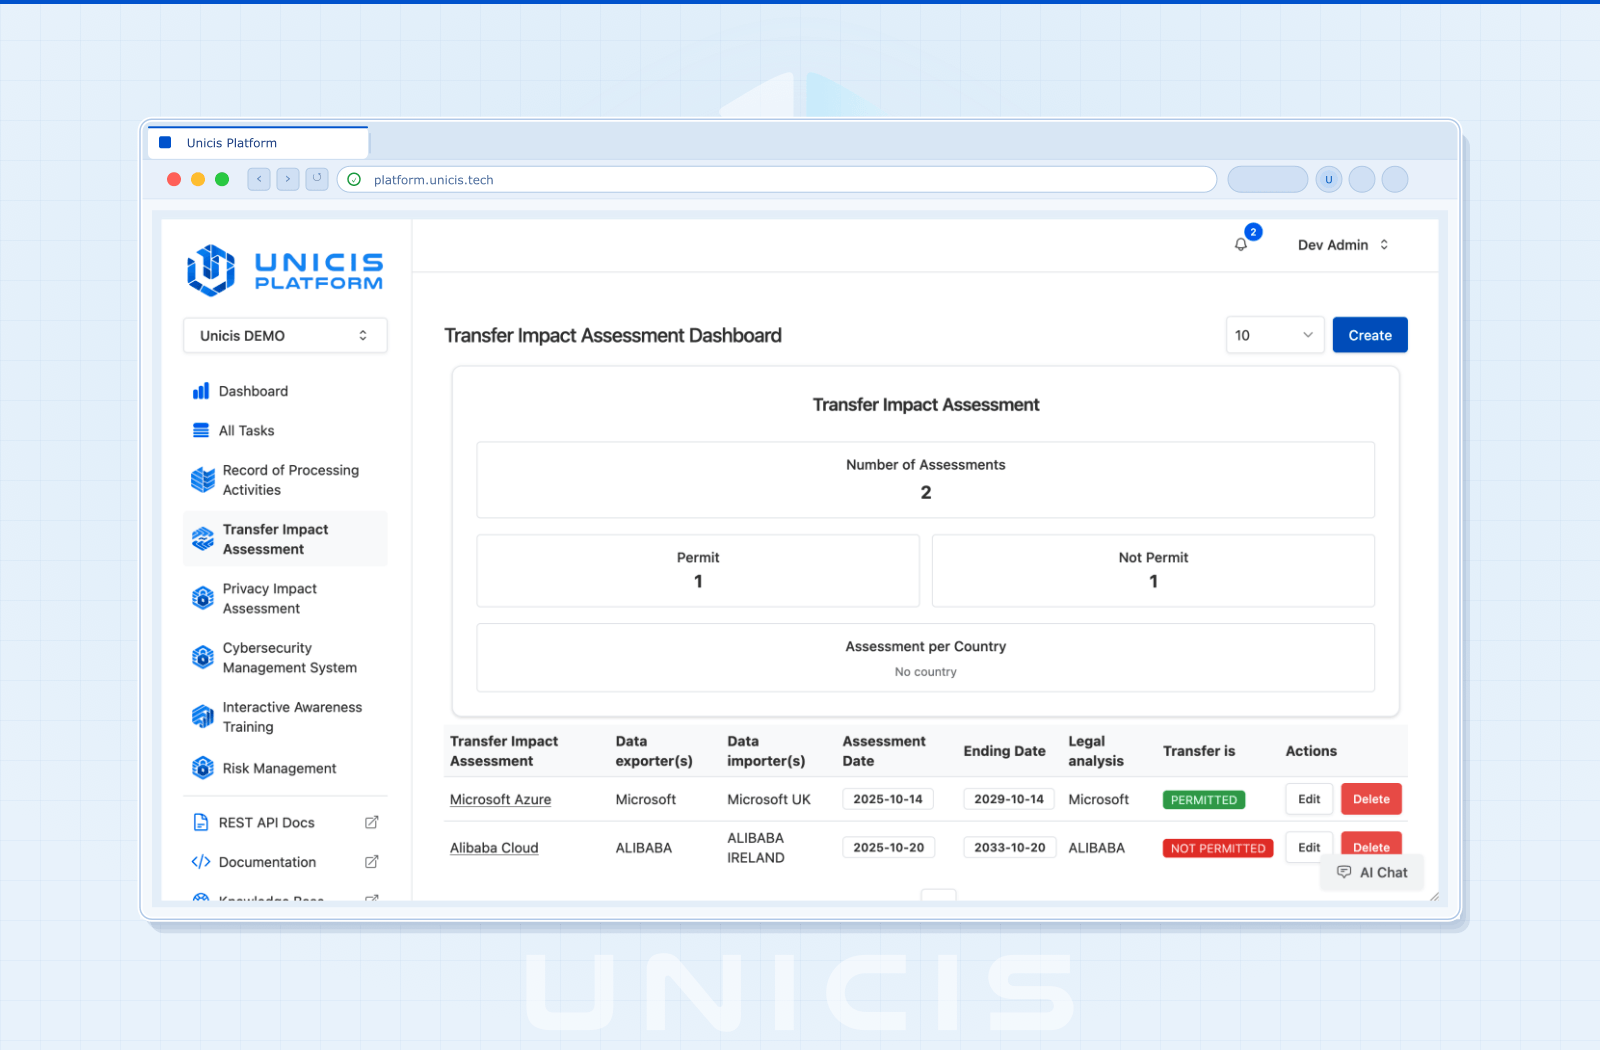Click the browser back arrow
The image size is (1600, 1050).
259,179
